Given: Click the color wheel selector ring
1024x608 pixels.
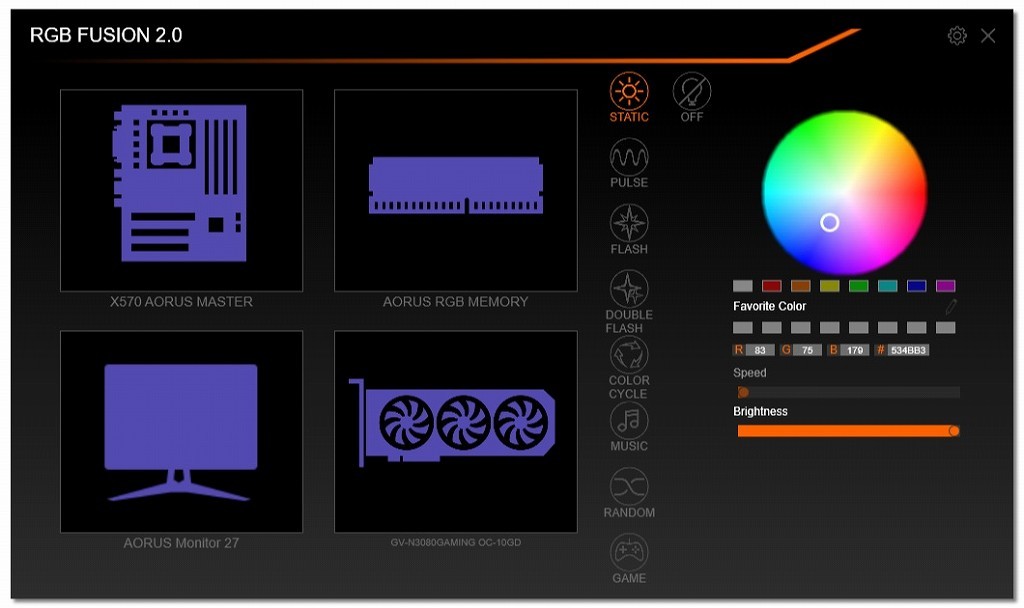Looking at the screenshot, I should pos(829,223).
